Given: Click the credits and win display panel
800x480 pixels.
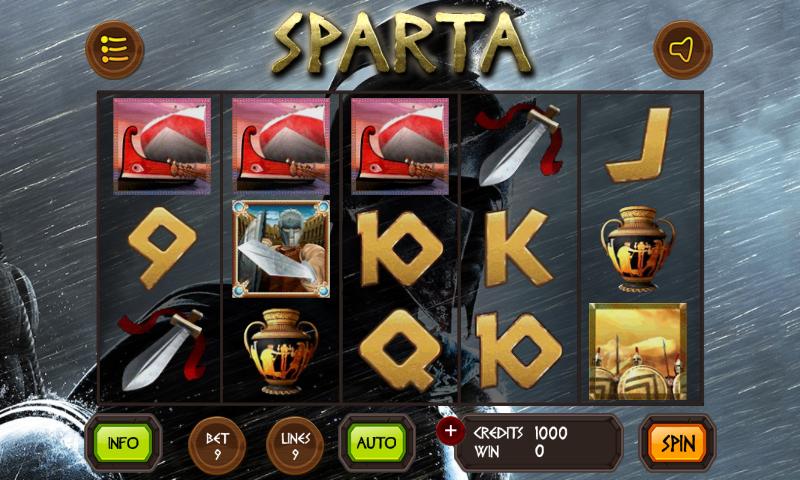Looking at the screenshot, I should coord(538,443).
